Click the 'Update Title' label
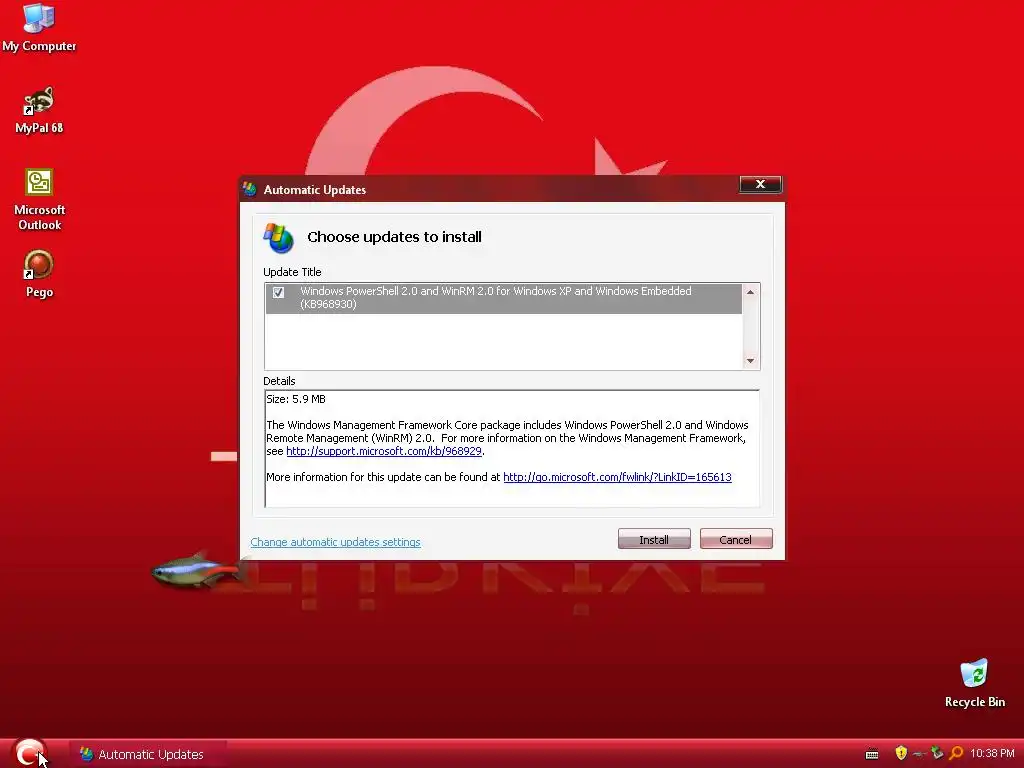 [292, 272]
